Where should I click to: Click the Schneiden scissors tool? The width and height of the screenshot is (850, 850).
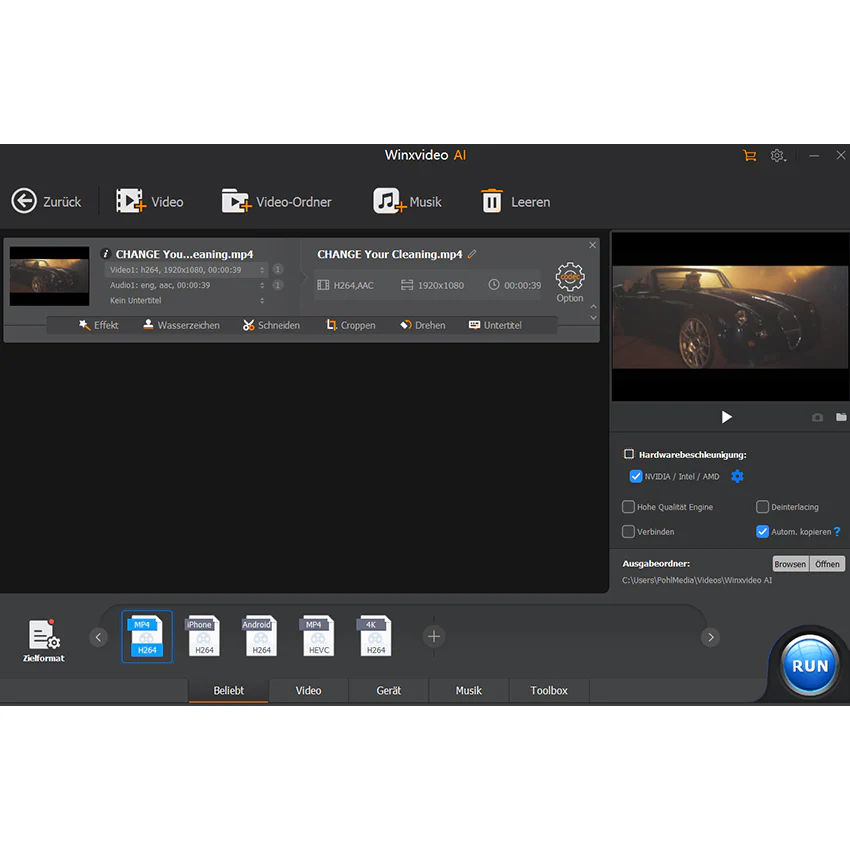coord(248,325)
